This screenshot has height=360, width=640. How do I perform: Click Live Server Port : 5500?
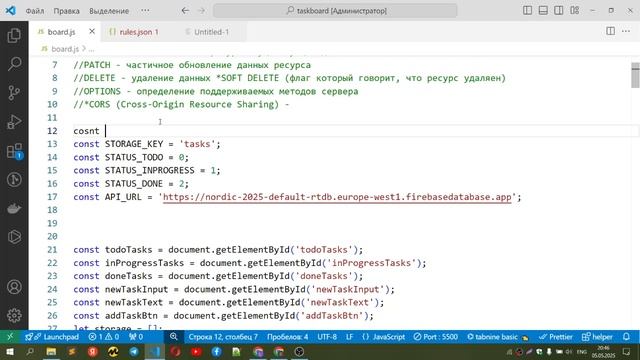(x=436, y=337)
